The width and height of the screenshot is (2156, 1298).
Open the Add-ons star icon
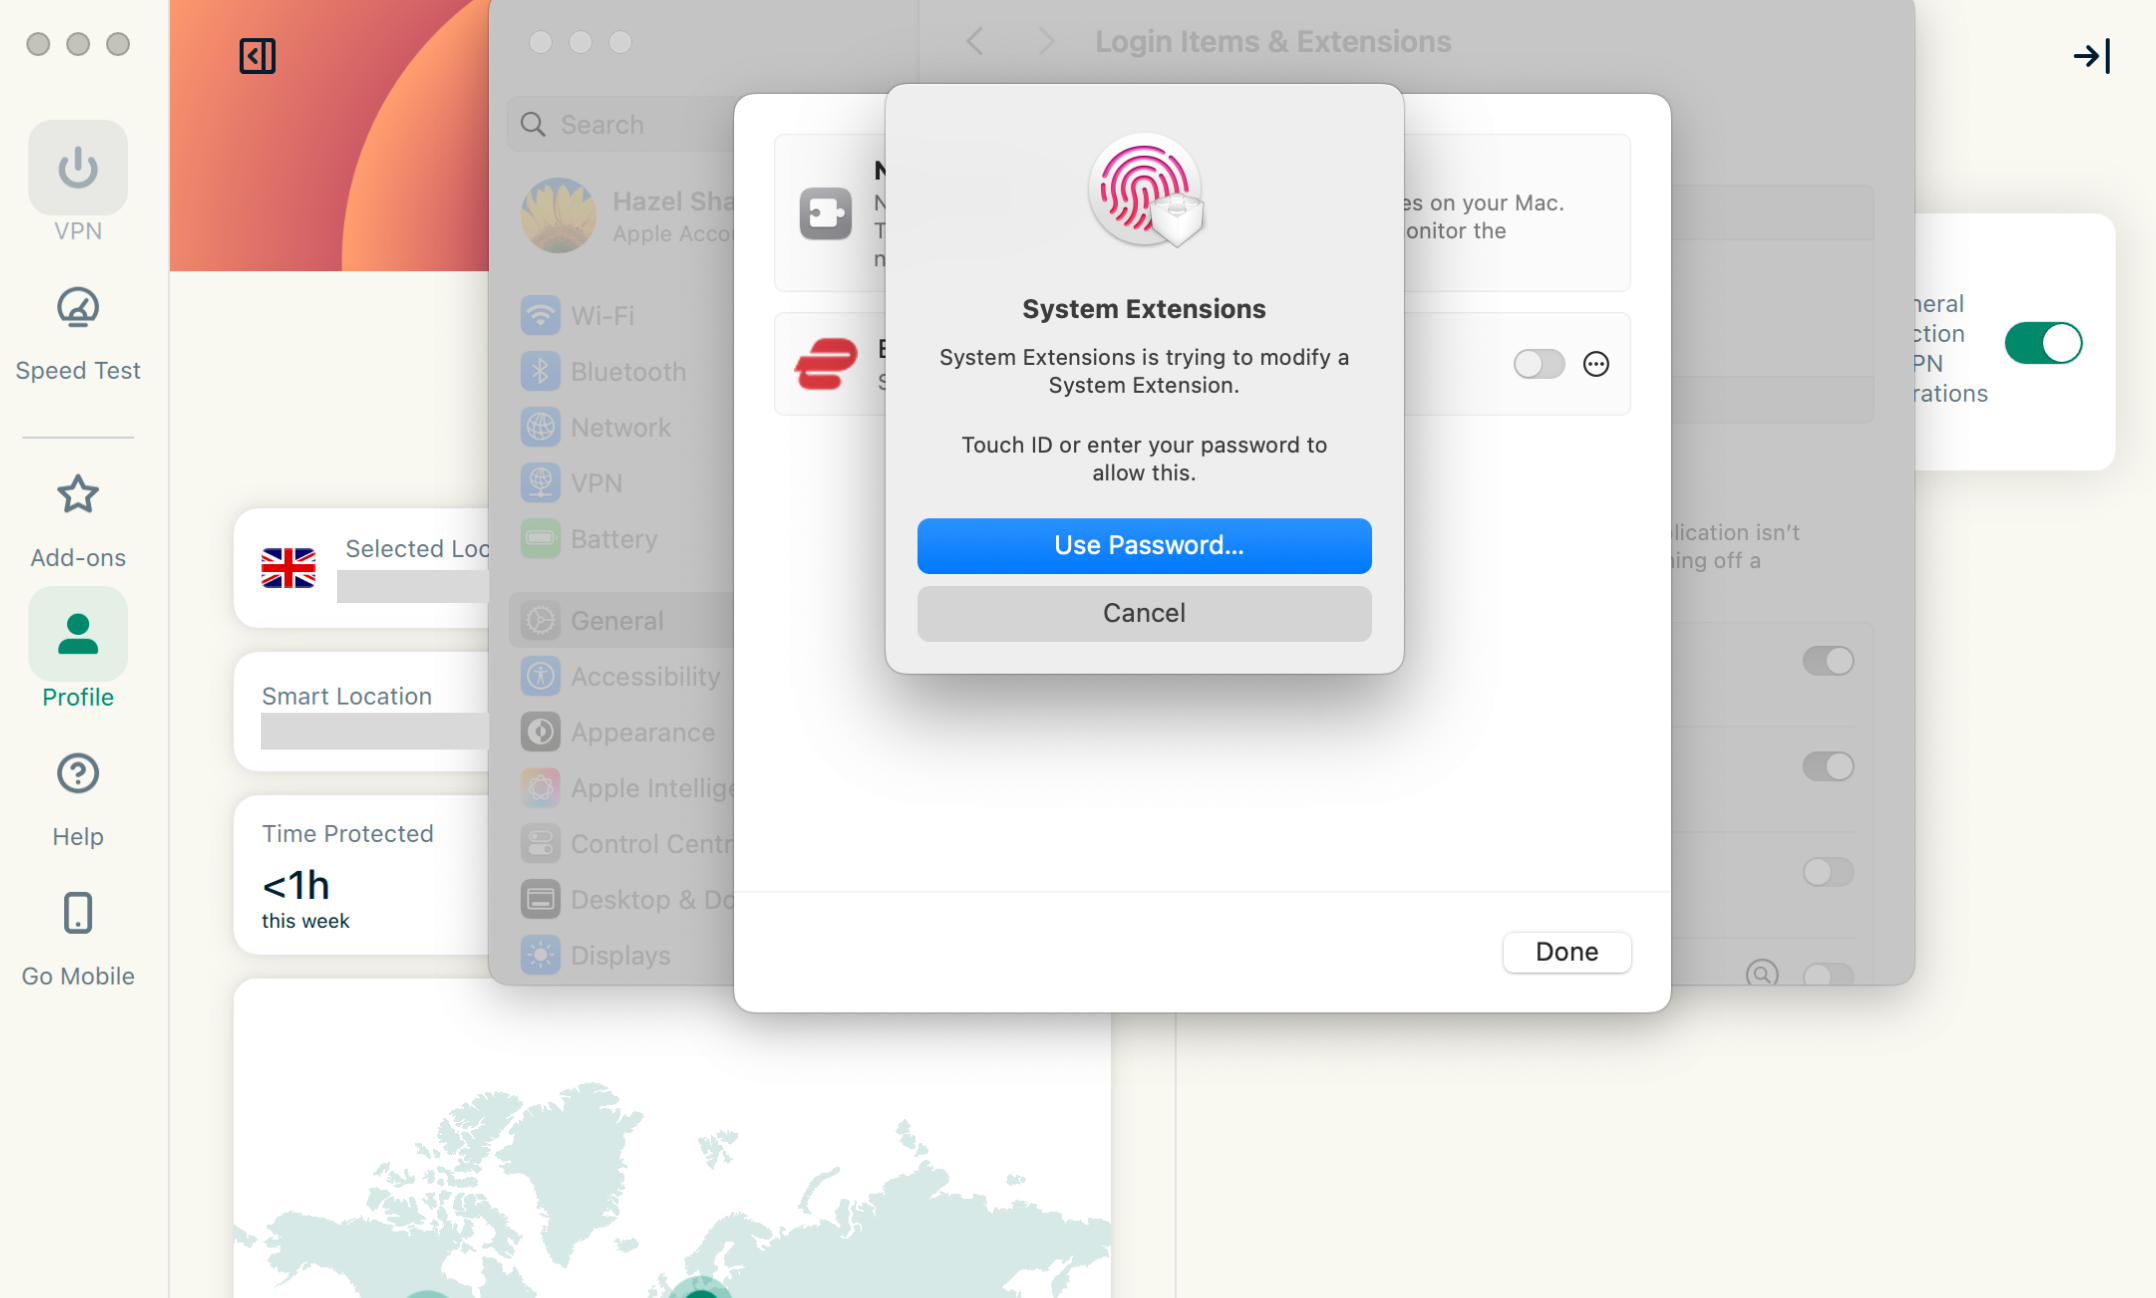tap(78, 495)
